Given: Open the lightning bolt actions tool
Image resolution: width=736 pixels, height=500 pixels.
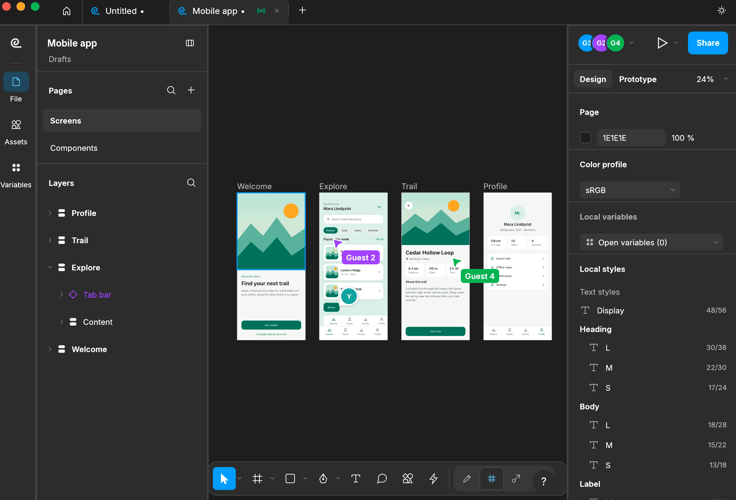Looking at the screenshot, I should (433, 479).
